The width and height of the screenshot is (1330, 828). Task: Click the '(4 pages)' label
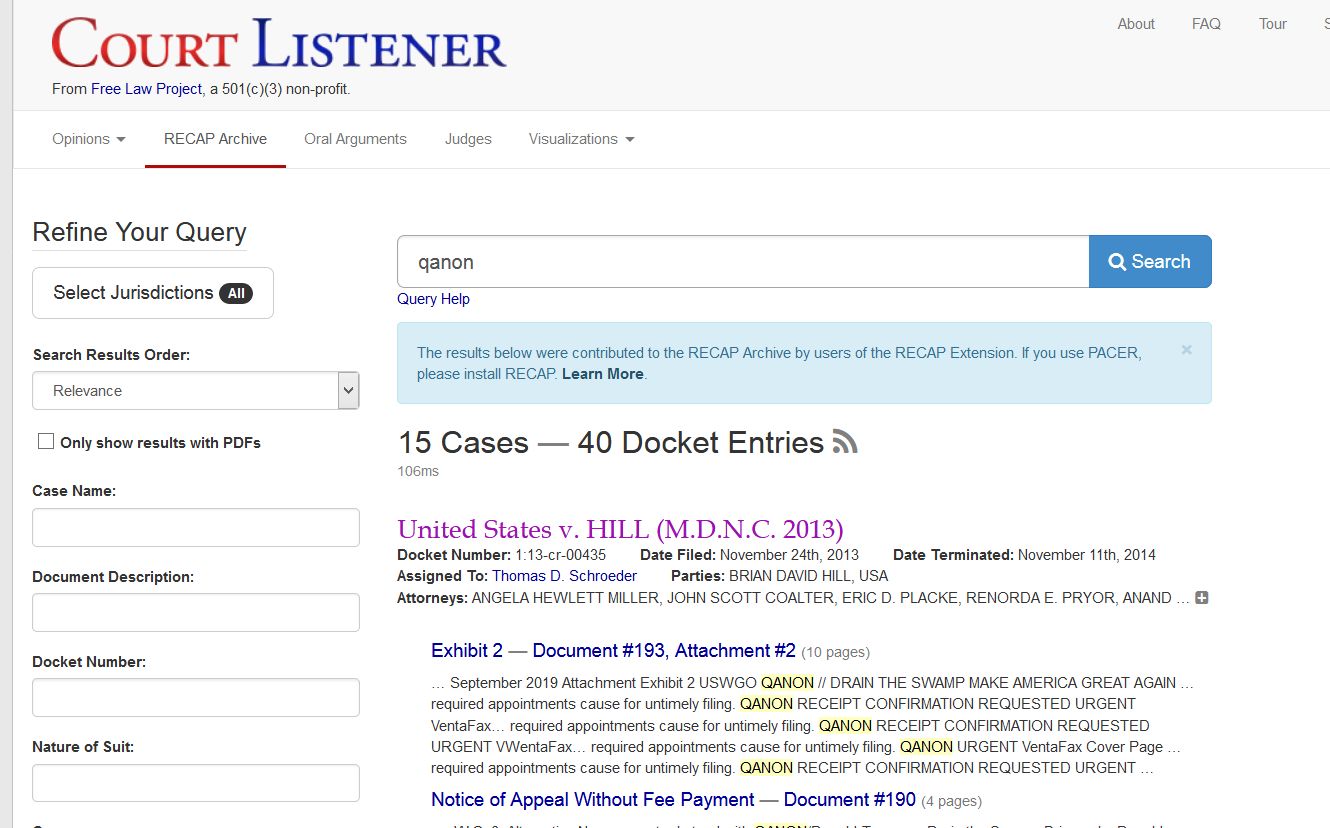(951, 801)
